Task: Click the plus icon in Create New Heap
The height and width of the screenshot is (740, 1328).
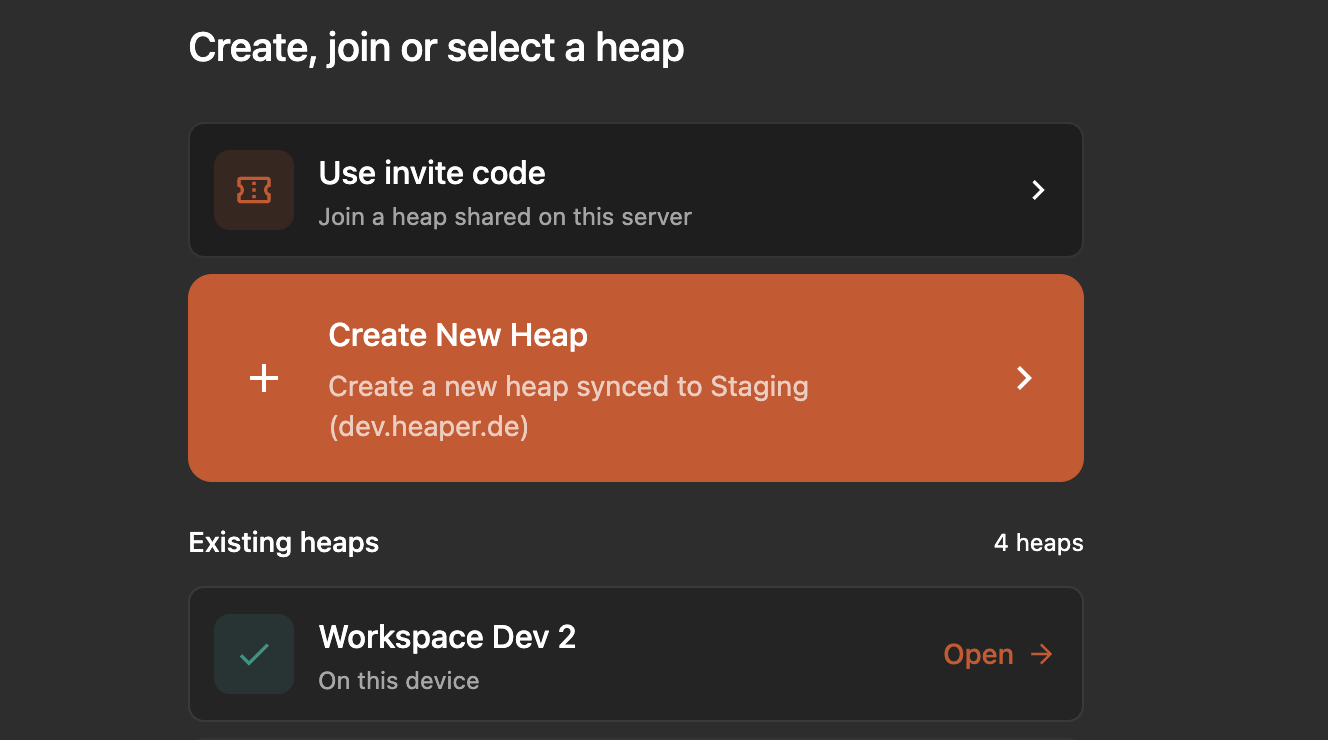Action: 264,378
